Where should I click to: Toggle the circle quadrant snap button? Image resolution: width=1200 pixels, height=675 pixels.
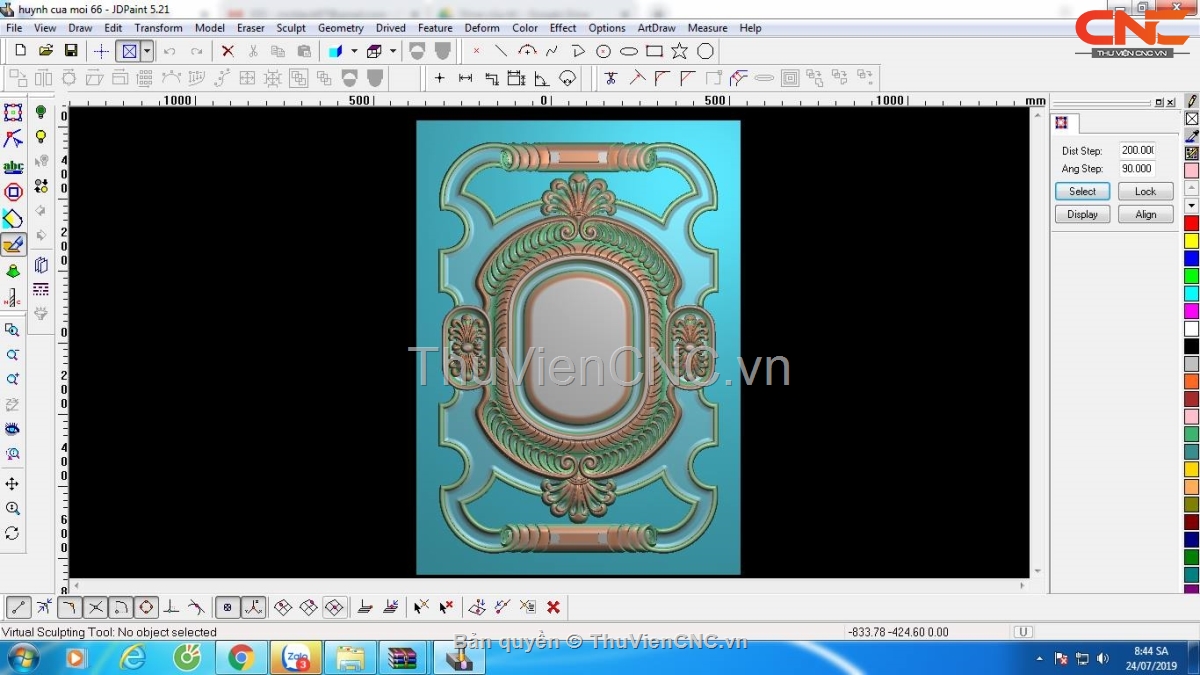(x=146, y=607)
